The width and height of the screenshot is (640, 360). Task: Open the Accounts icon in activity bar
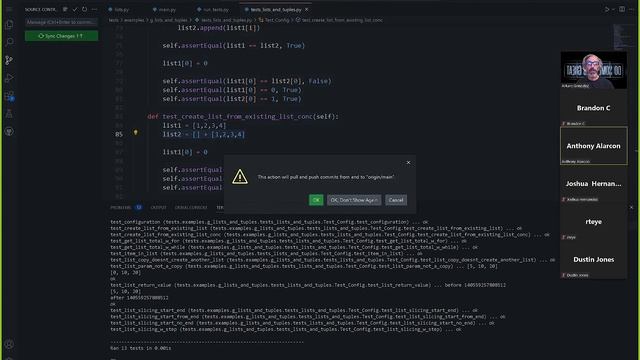[x=9, y=344]
